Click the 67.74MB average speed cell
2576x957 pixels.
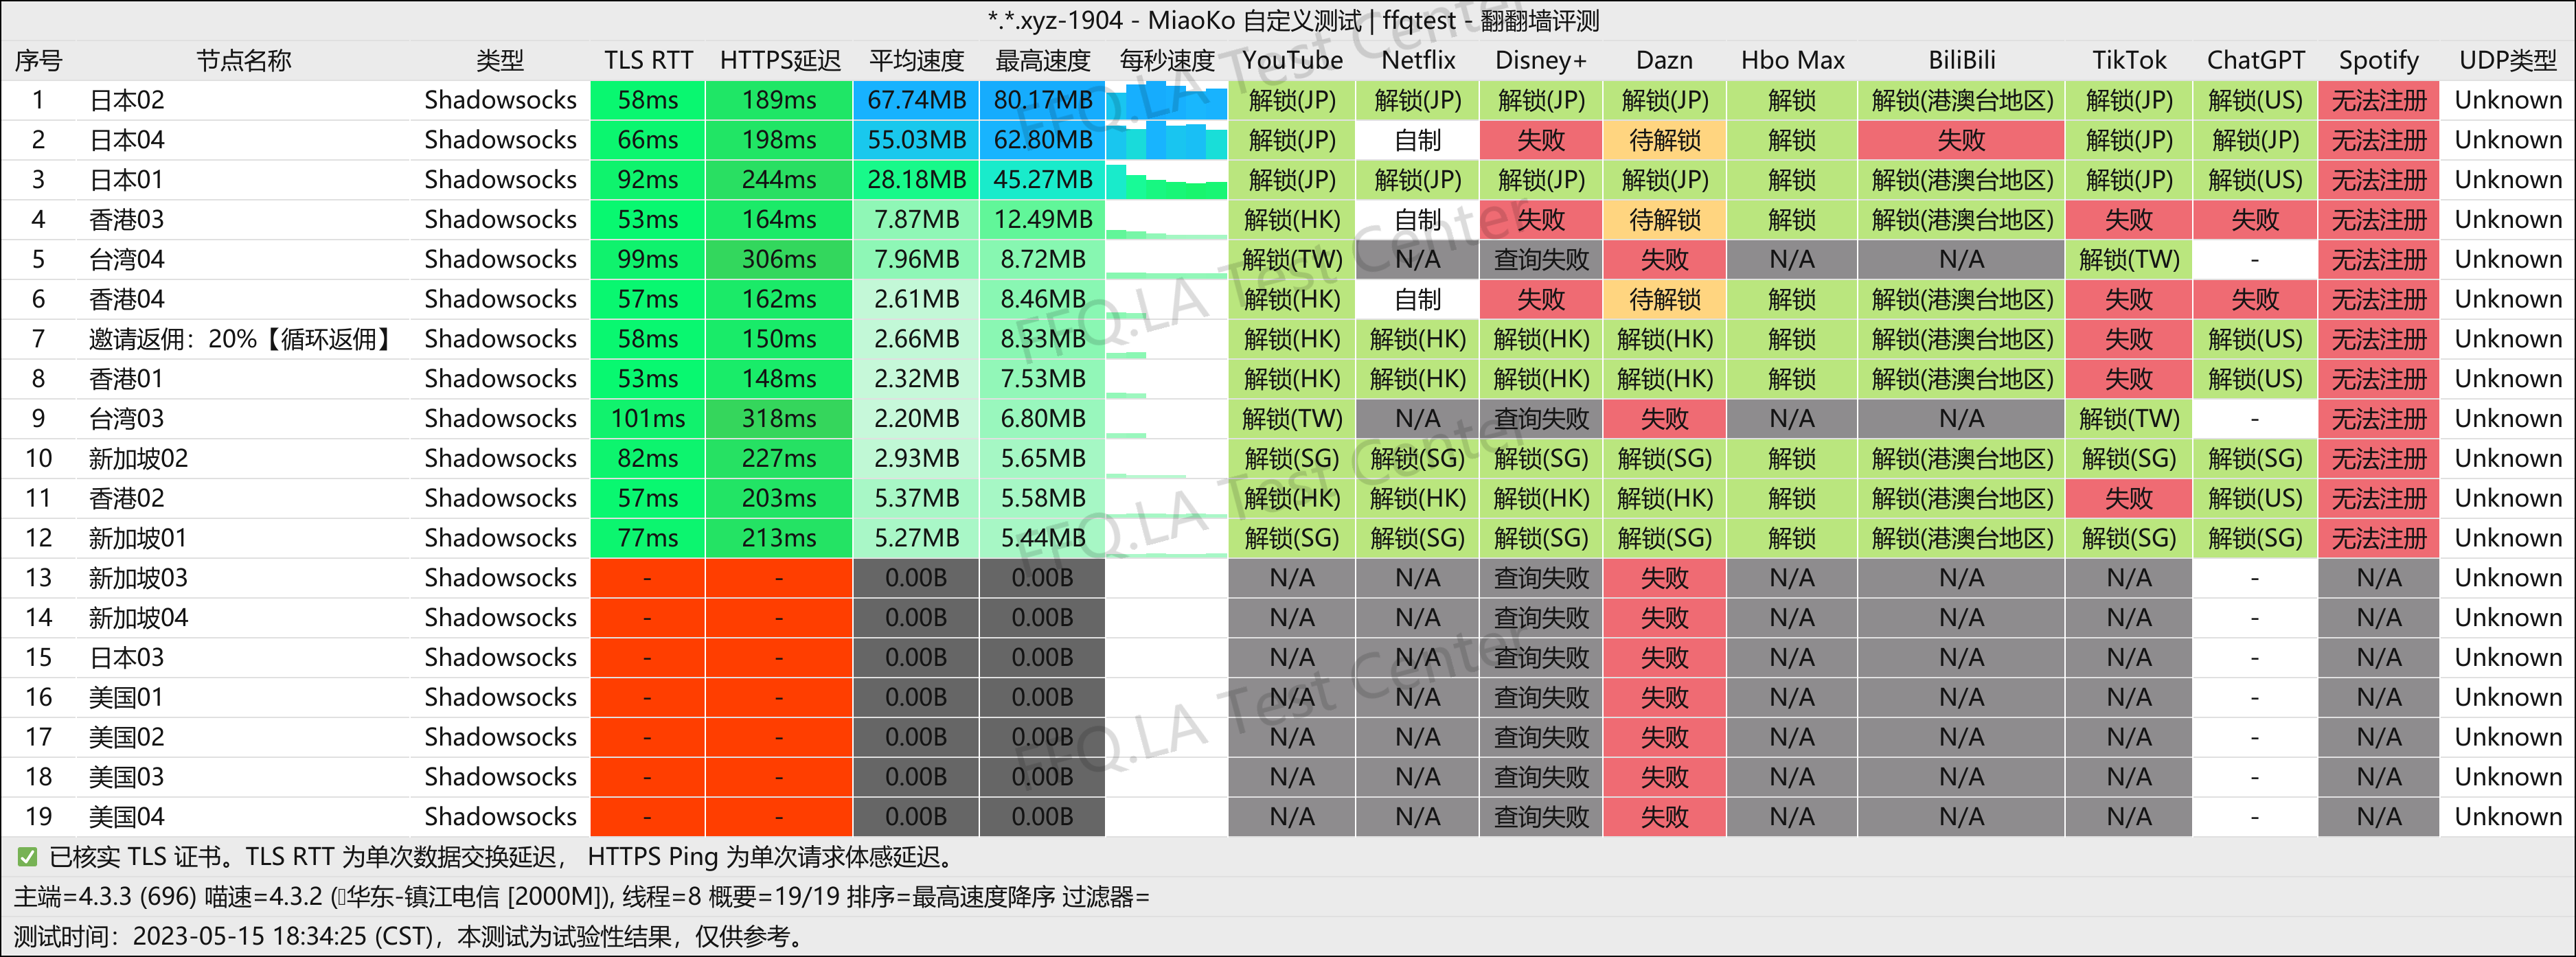(916, 100)
